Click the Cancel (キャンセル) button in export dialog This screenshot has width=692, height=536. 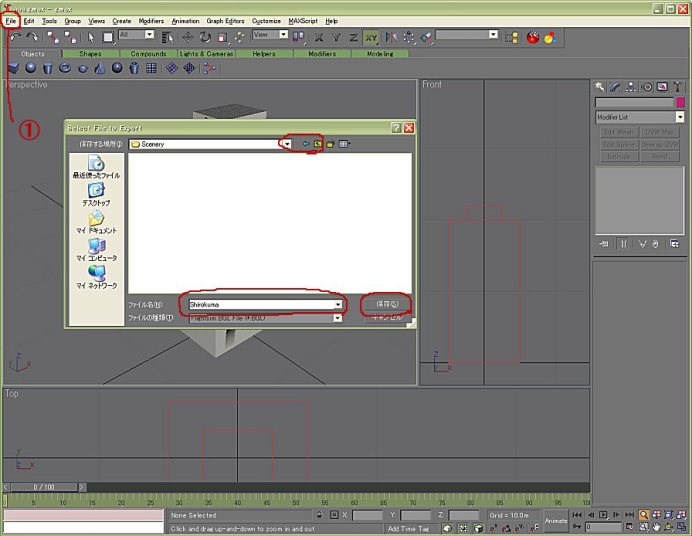pyautogui.click(x=387, y=317)
